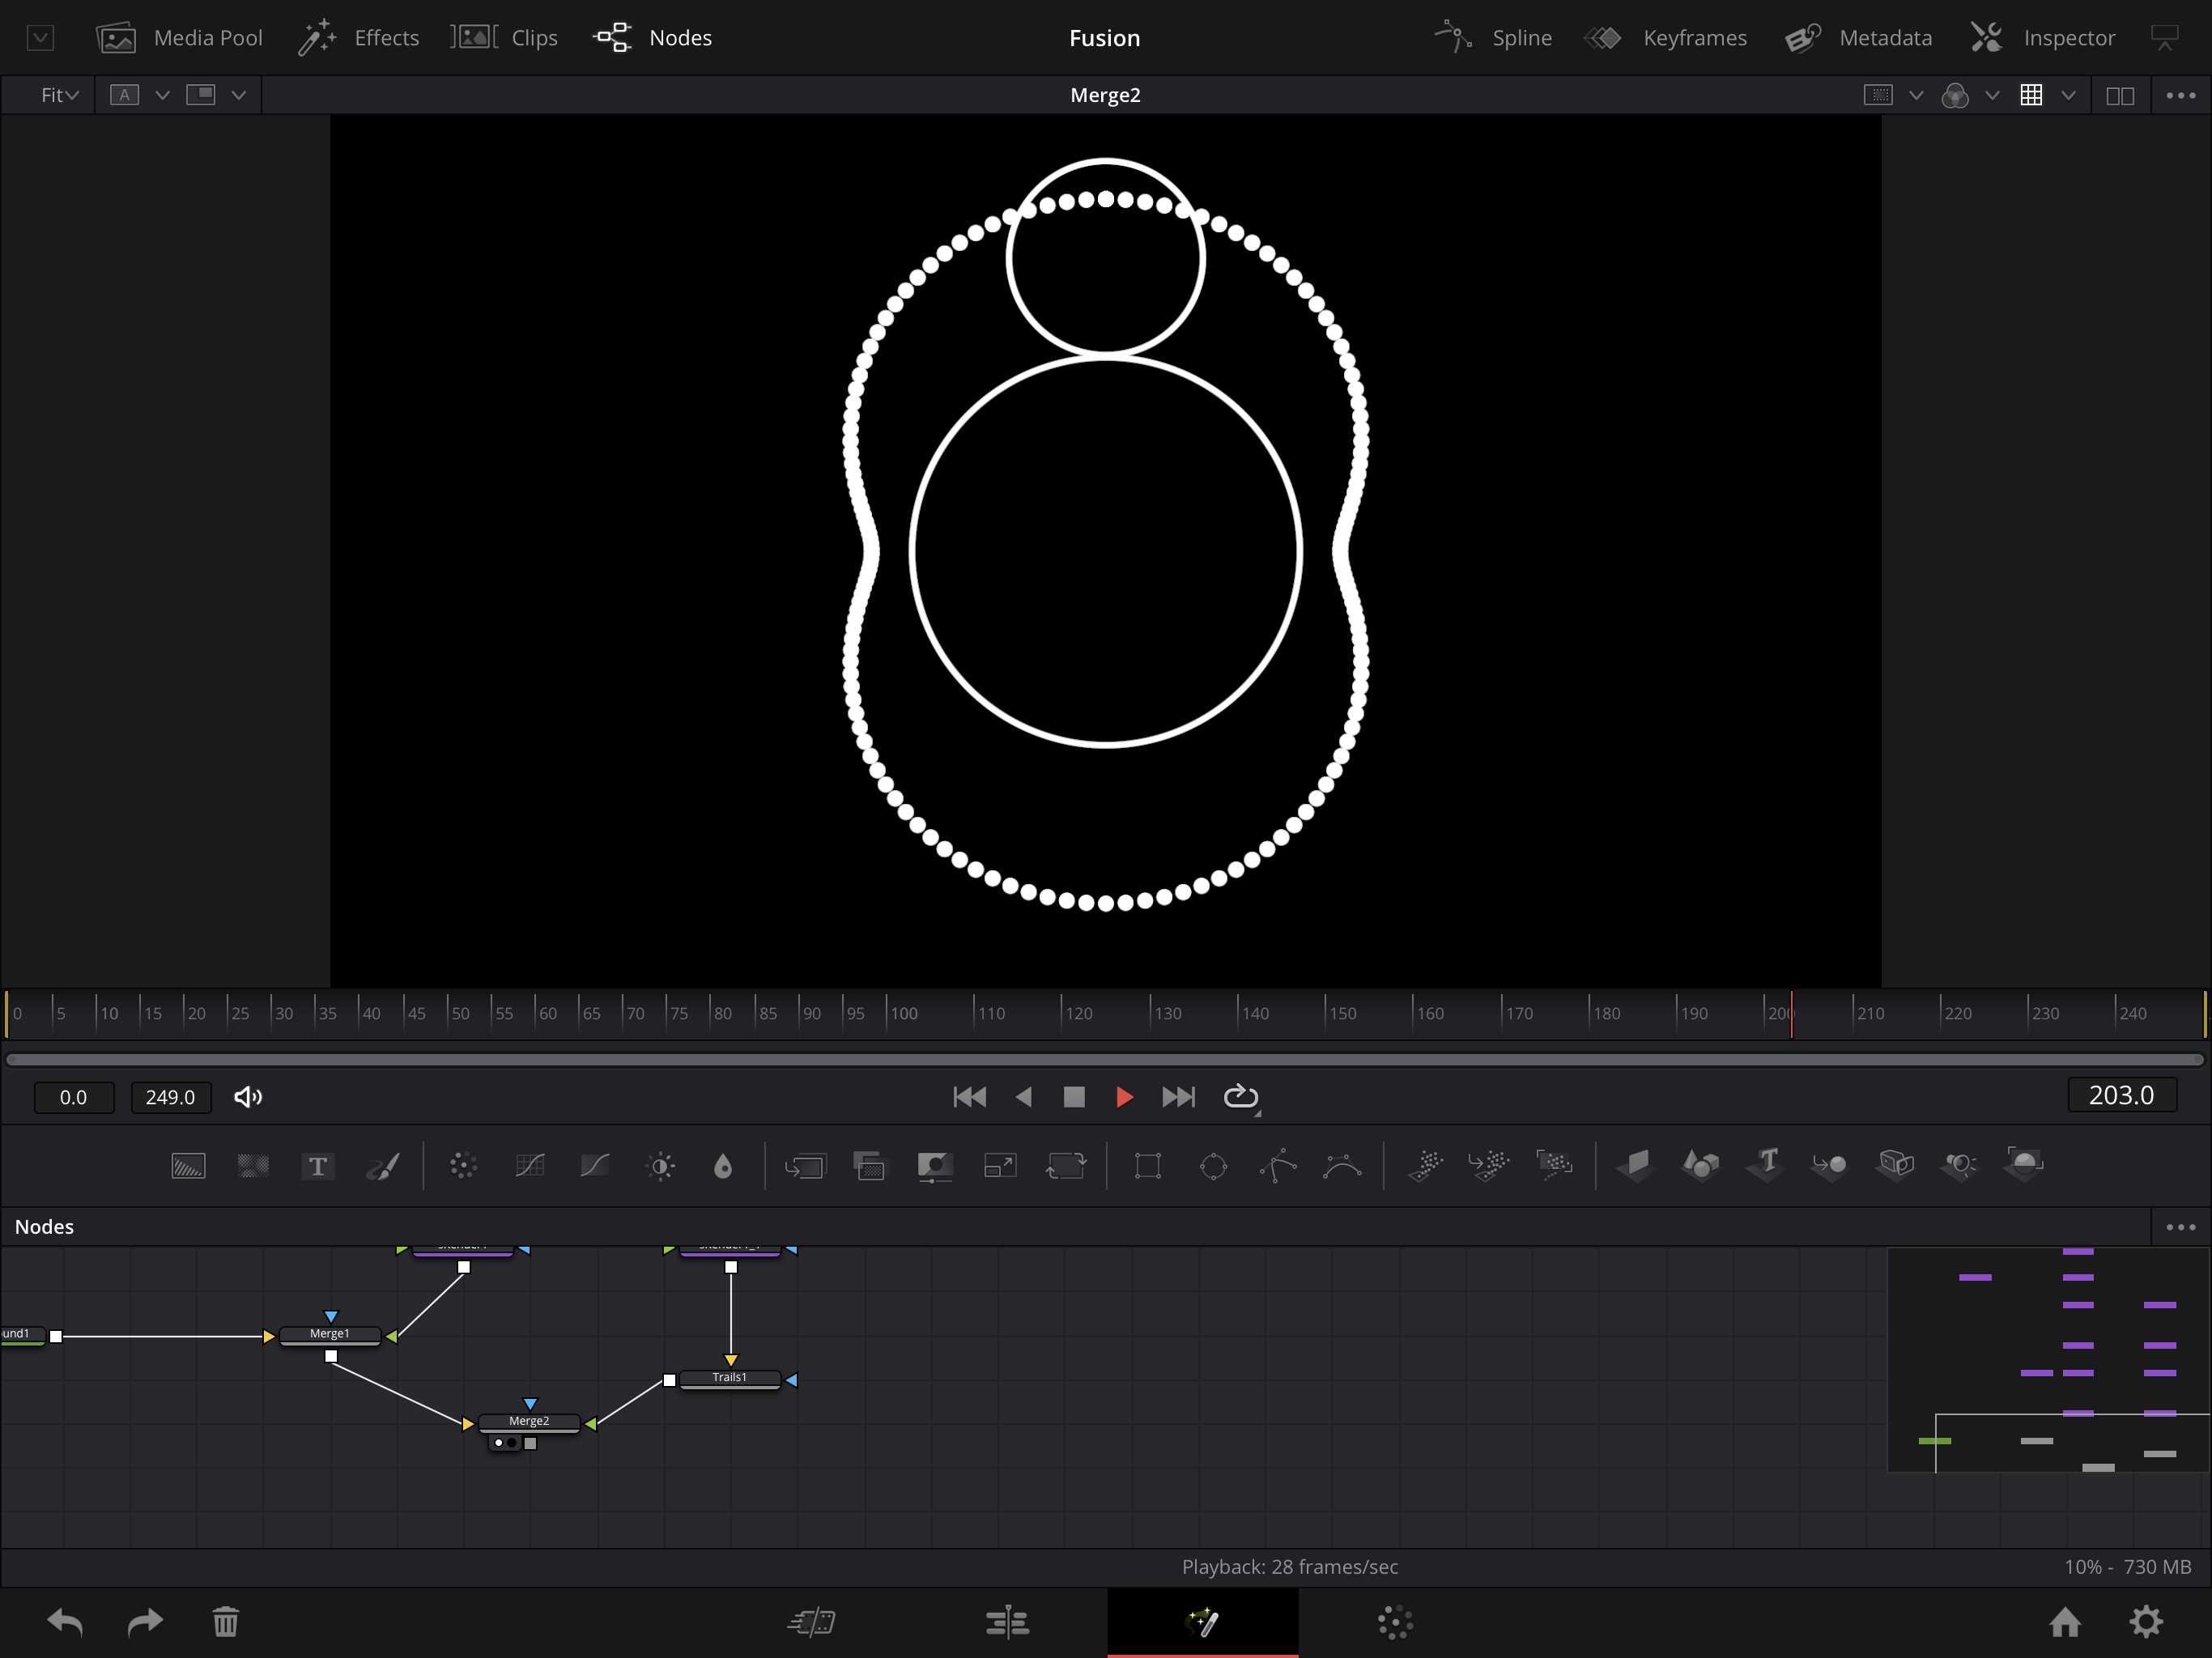This screenshot has height=1658, width=2212.
Task: Toggle loop playback mode
Action: click(1241, 1097)
